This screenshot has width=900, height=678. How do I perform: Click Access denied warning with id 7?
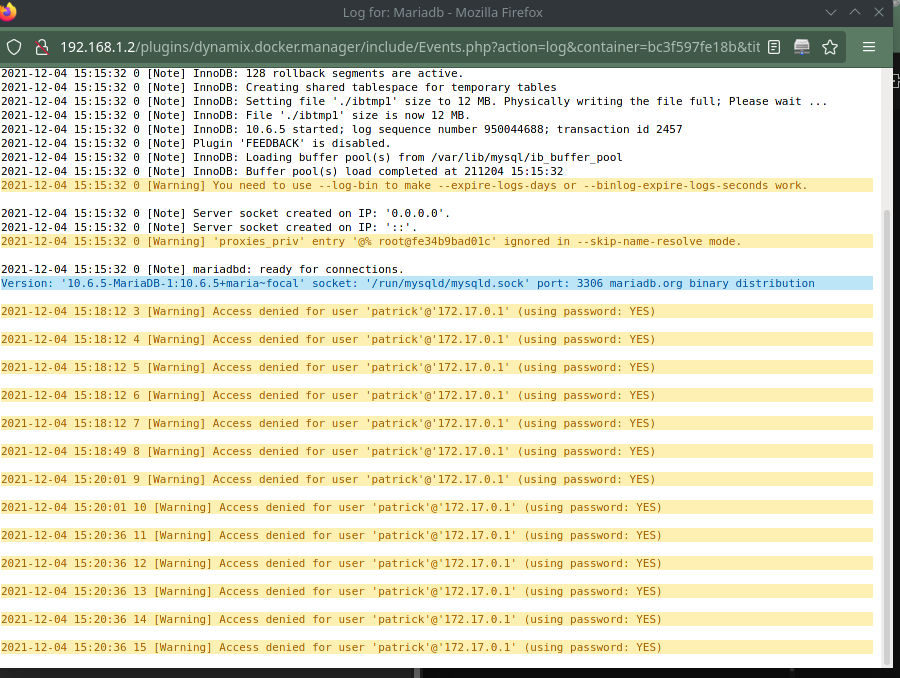(x=436, y=423)
